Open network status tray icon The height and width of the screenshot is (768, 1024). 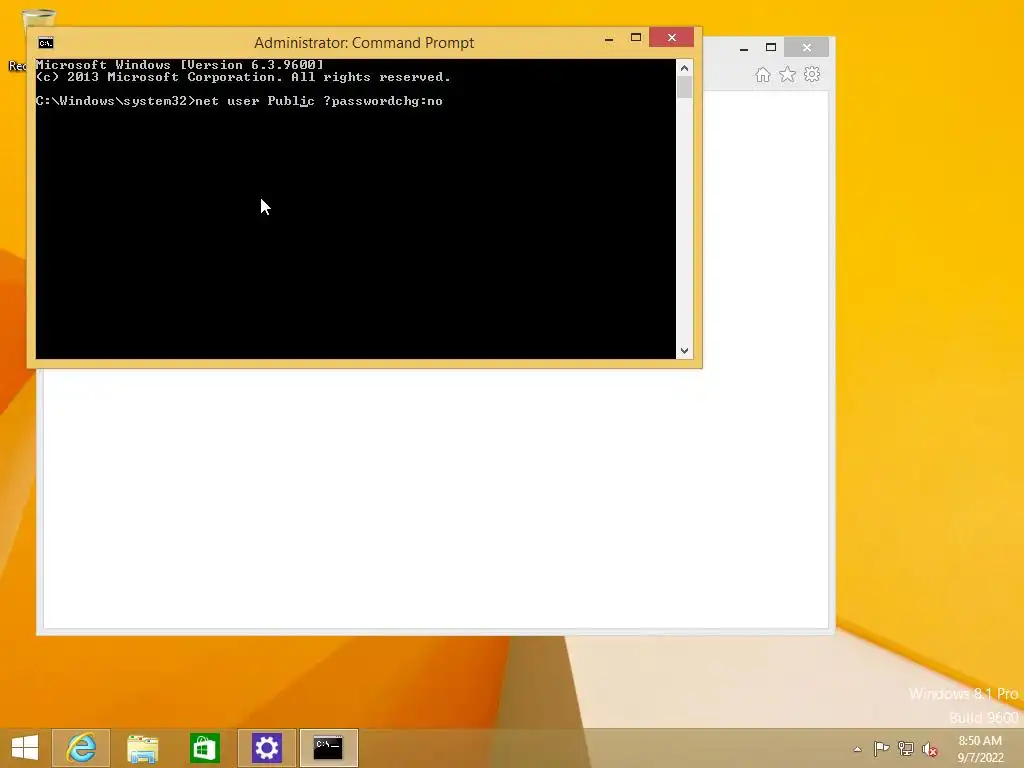click(x=906, y=748)
